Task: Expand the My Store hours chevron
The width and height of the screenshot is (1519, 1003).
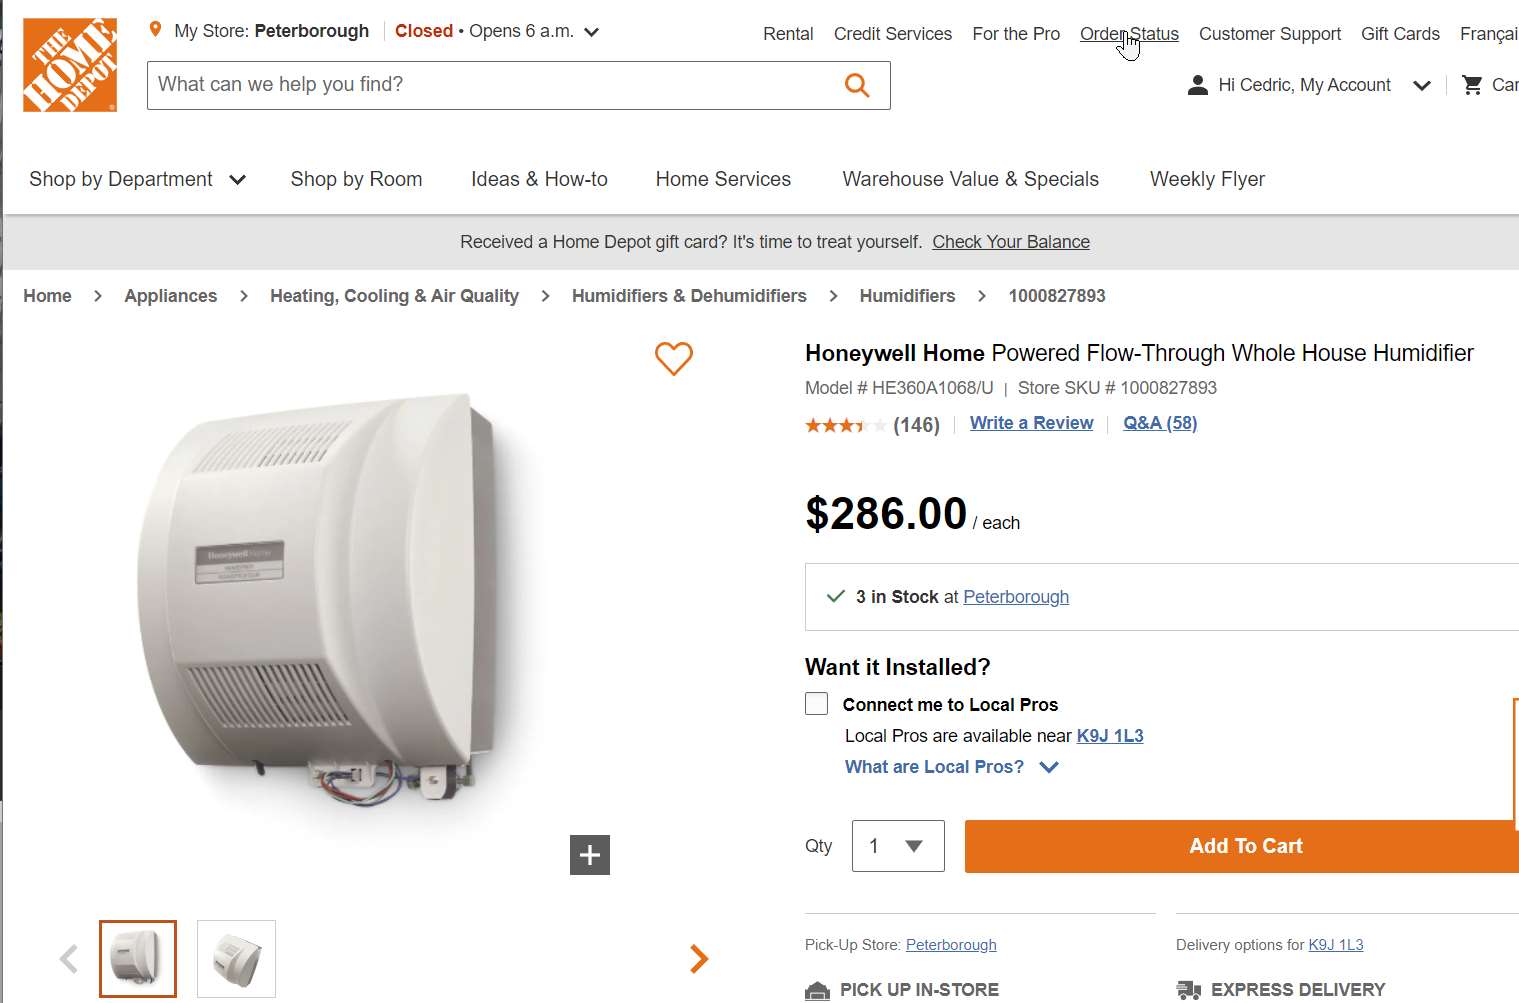Action: click(592, 32)
